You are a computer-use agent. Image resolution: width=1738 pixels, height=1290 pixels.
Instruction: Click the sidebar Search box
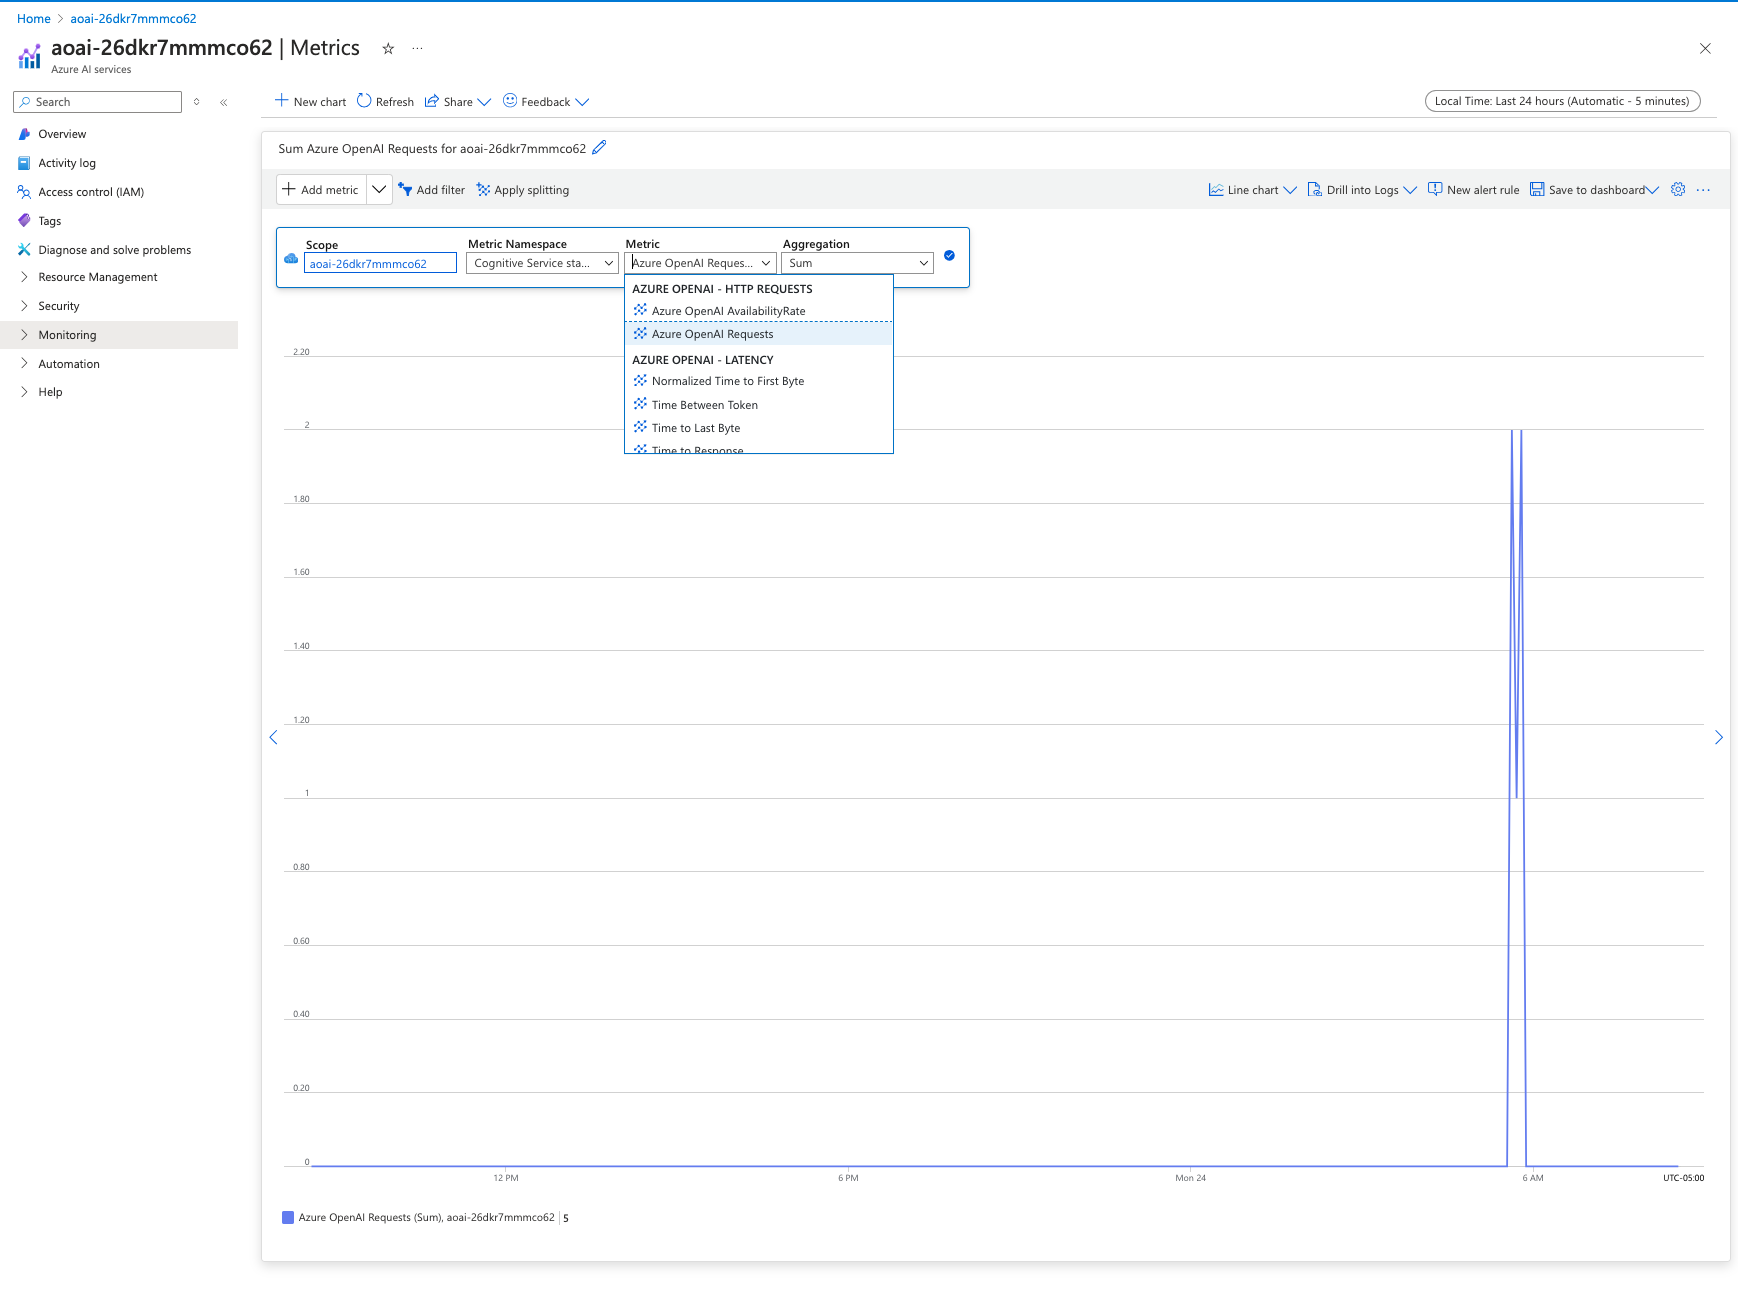click(98, 102)
